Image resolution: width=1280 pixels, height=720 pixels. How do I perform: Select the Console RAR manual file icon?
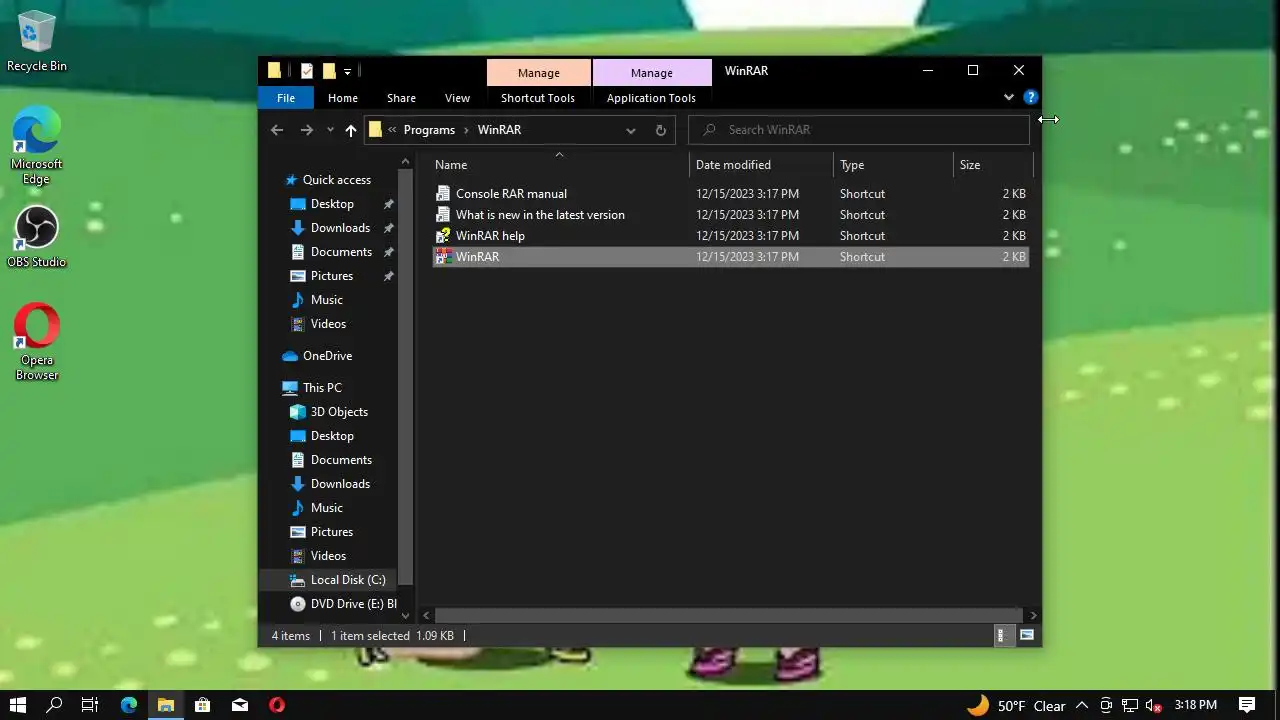pyautogui.click(x=443, y=193)
